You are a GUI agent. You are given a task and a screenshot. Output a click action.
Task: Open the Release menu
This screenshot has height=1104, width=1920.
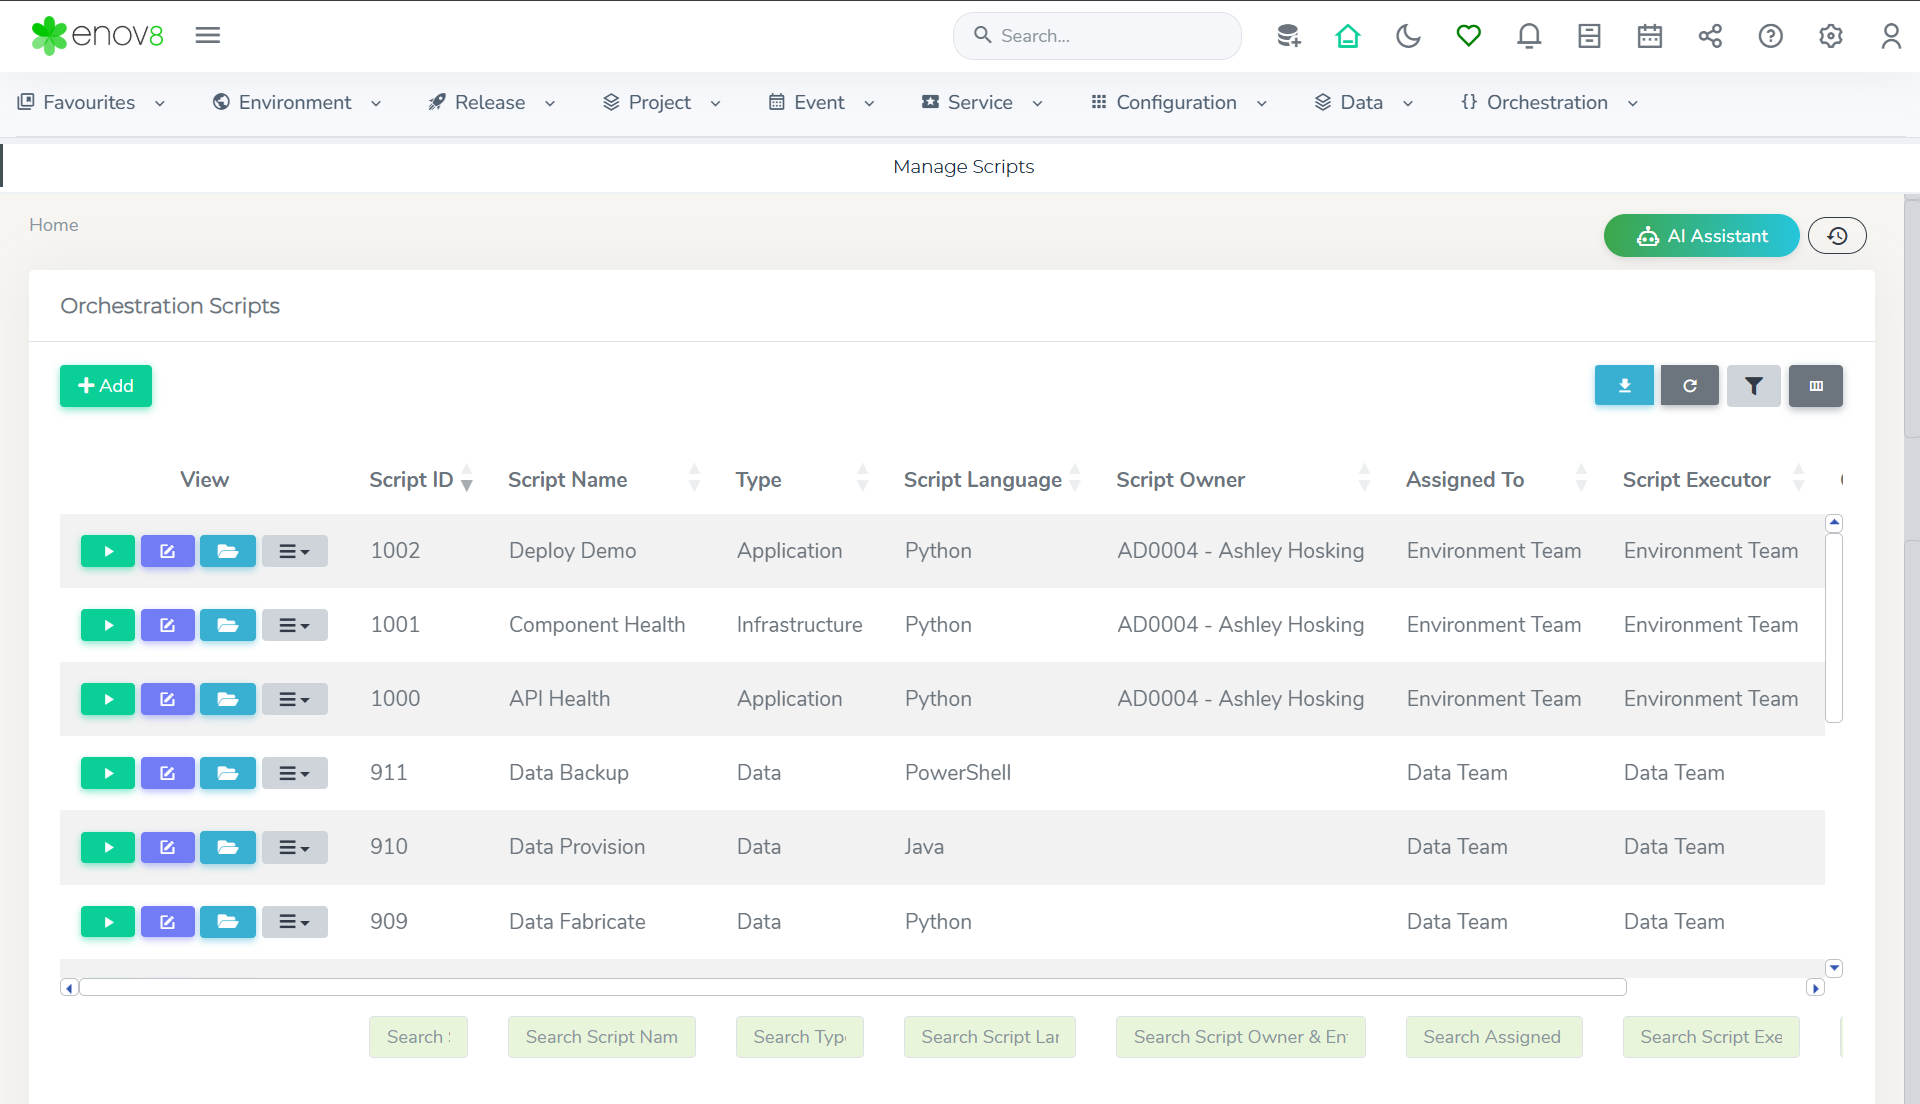point(491,103)
